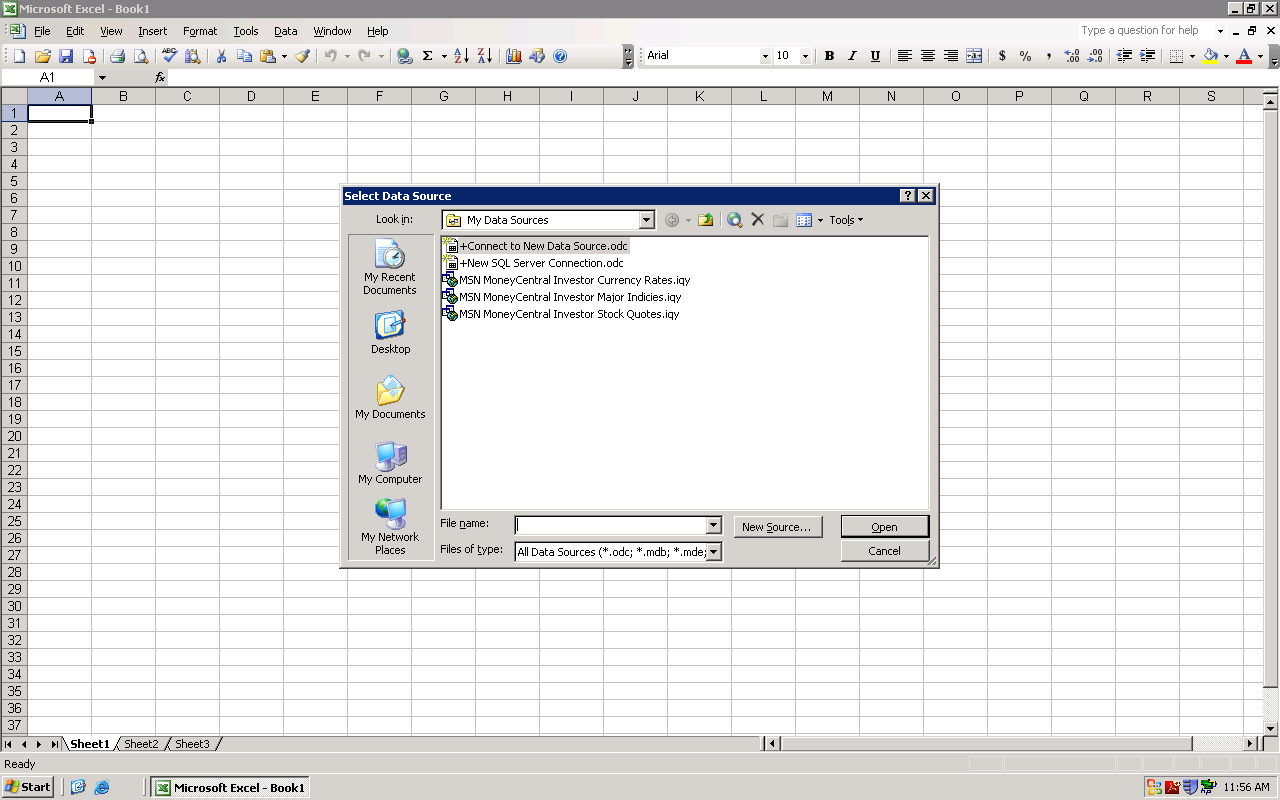
Task: Click the Microsoft Excel Help icon
Action: (x=560, y=56)
